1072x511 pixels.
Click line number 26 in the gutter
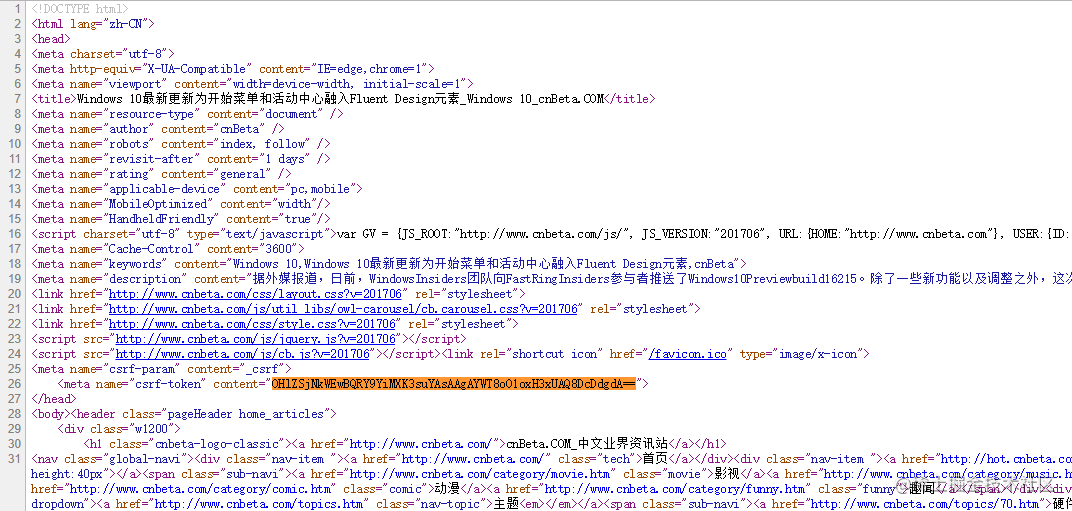[14, 384]
